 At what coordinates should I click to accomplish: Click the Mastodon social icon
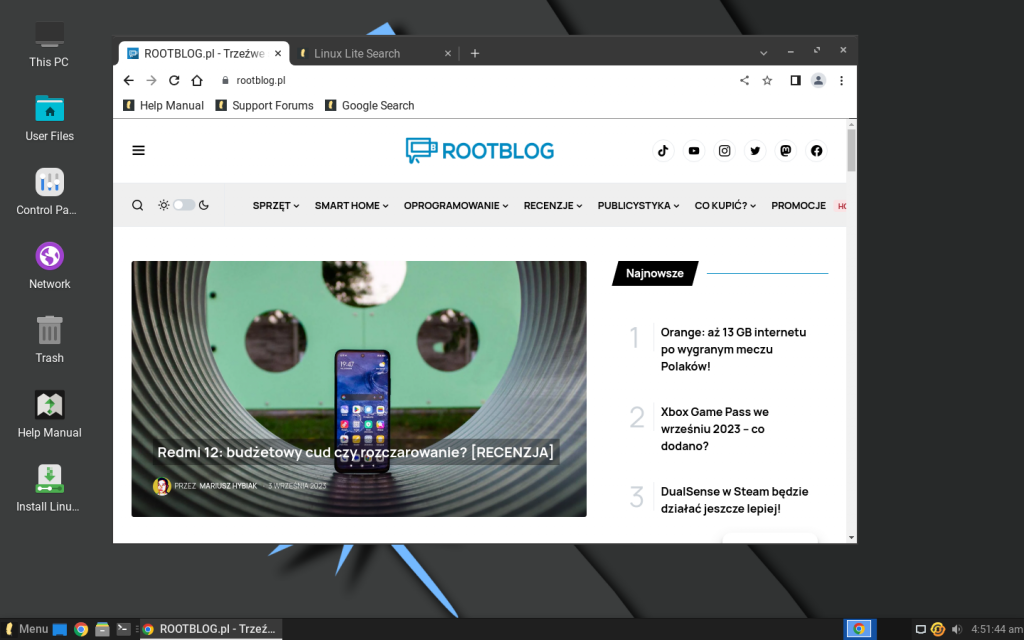coord(786,150)
